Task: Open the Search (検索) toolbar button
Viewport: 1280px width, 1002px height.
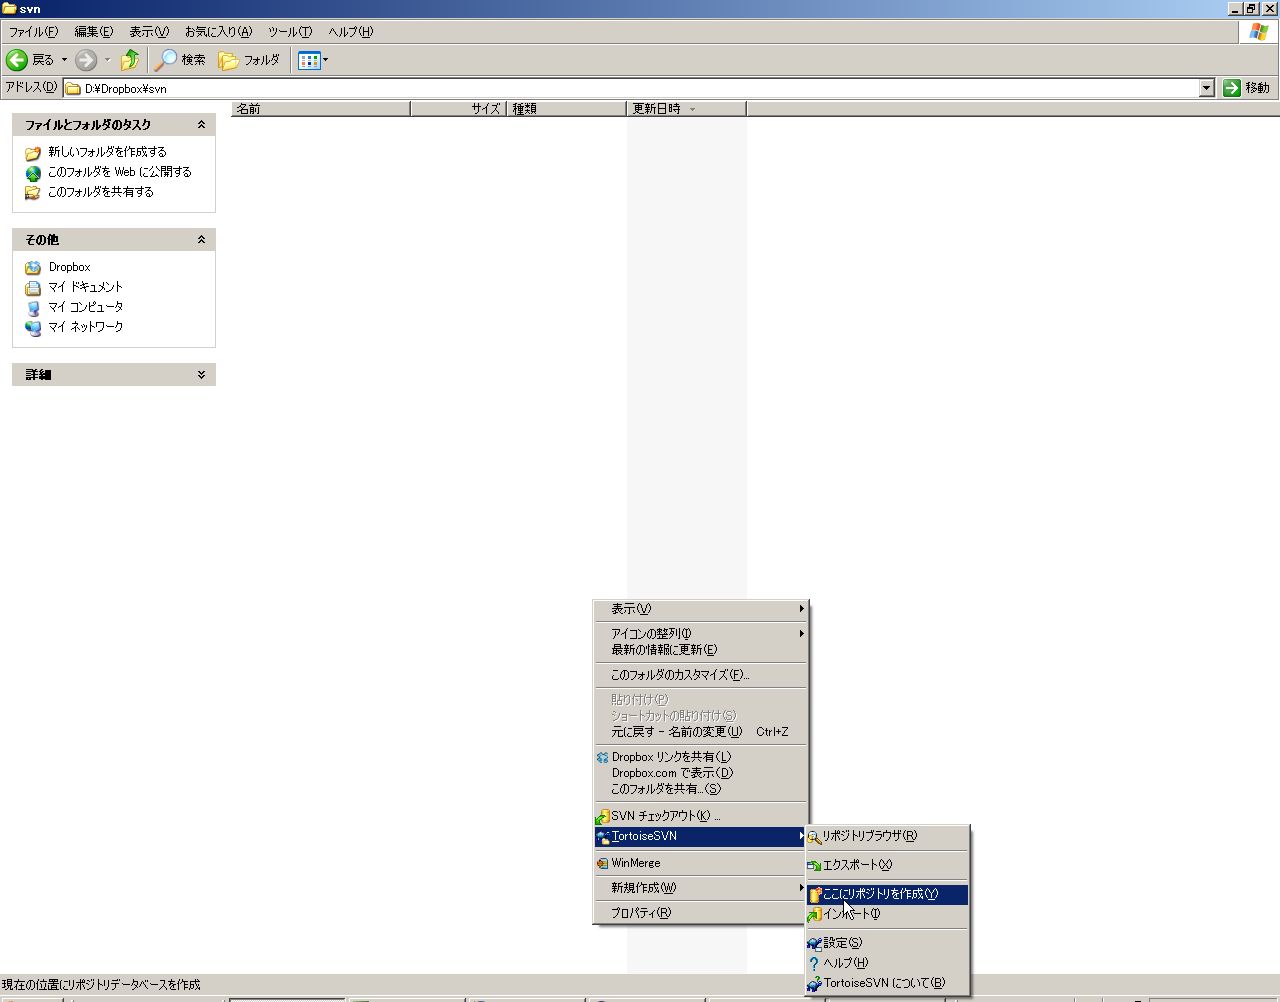Action: point(180,60)
